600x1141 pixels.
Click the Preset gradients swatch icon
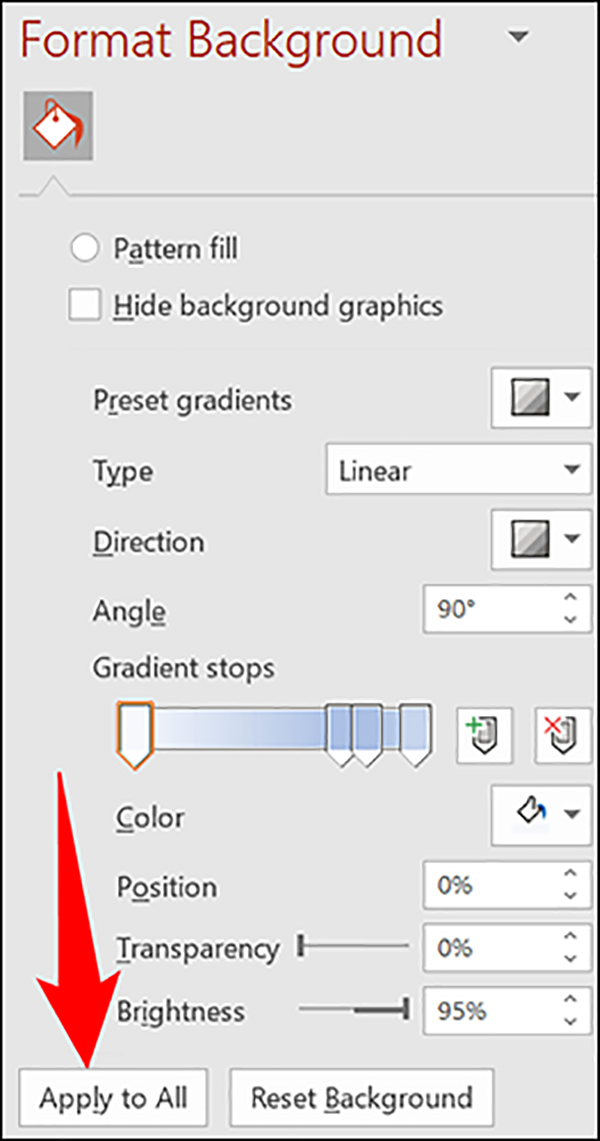click(x=526, y=399)
